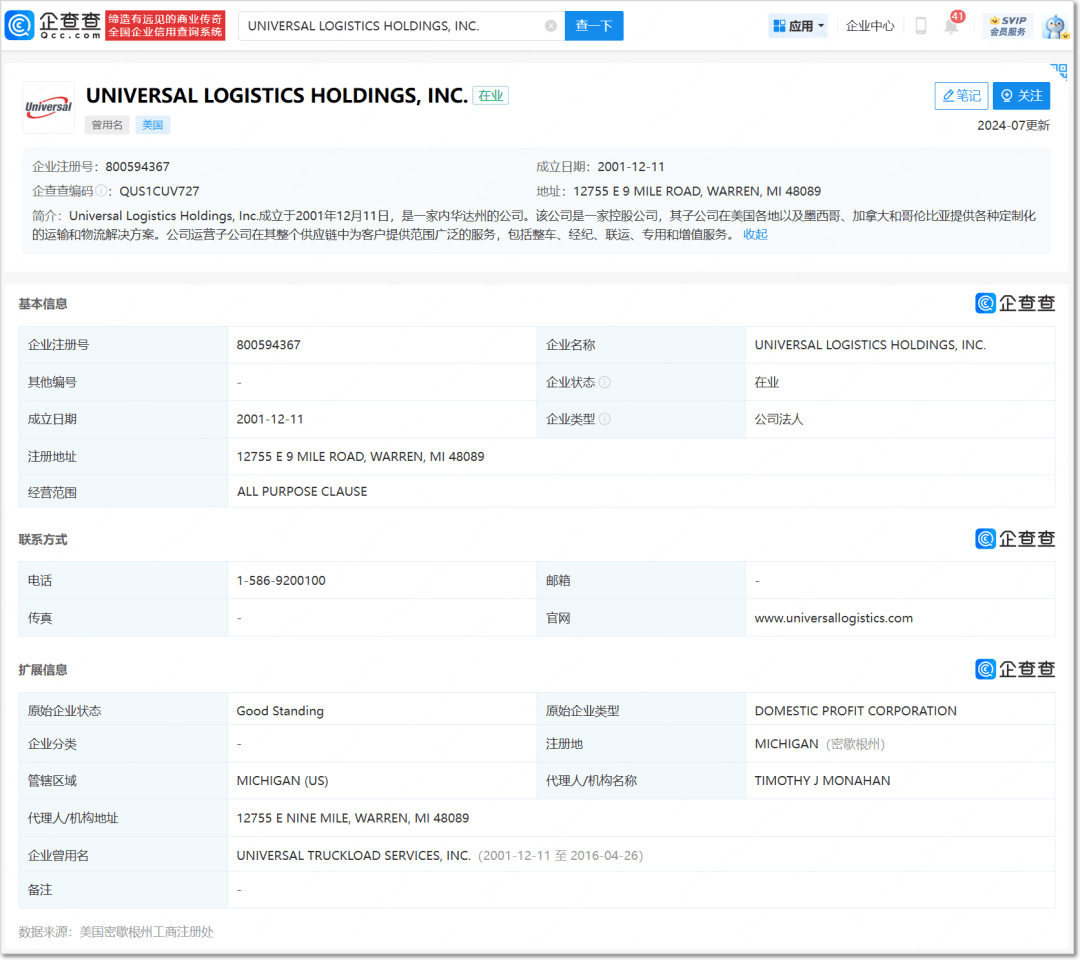Click the mobile phone icon
This screenshot has width=1080, height=960.
920,26
